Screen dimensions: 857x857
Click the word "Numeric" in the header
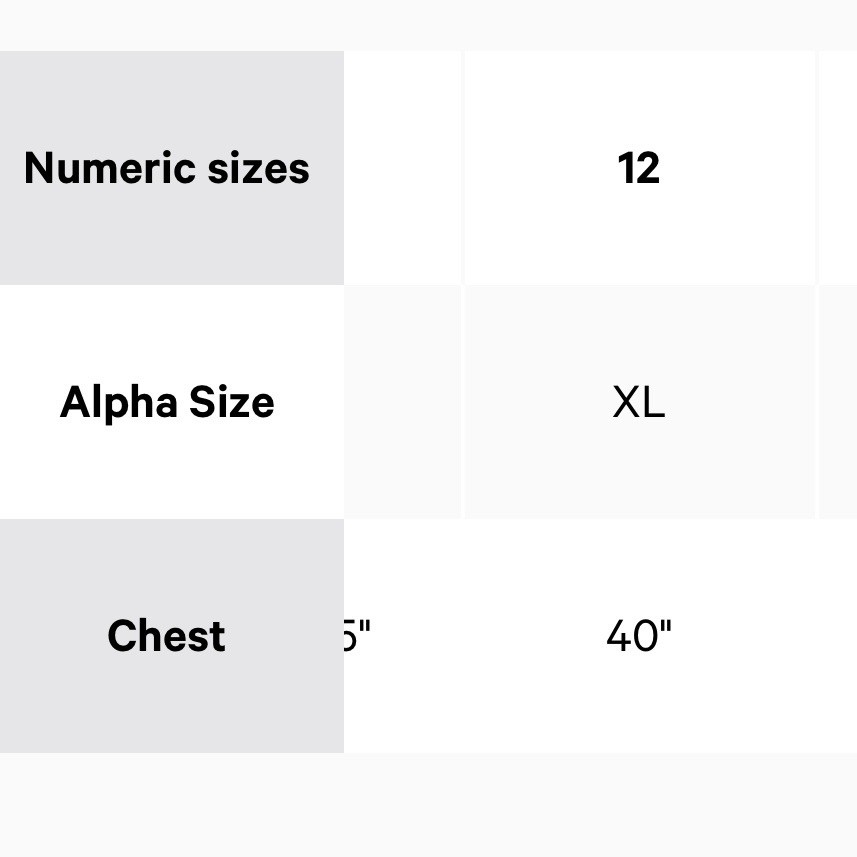pos(110,168)
